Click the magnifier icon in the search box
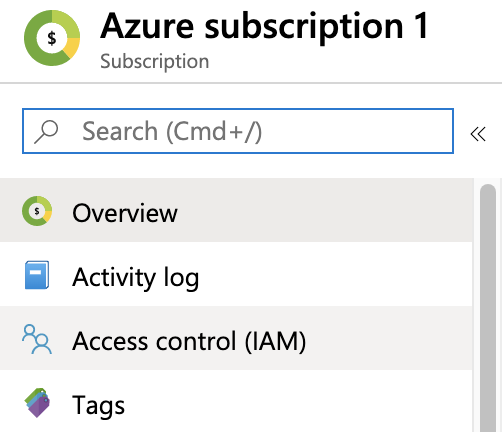 tap(46, 132)
